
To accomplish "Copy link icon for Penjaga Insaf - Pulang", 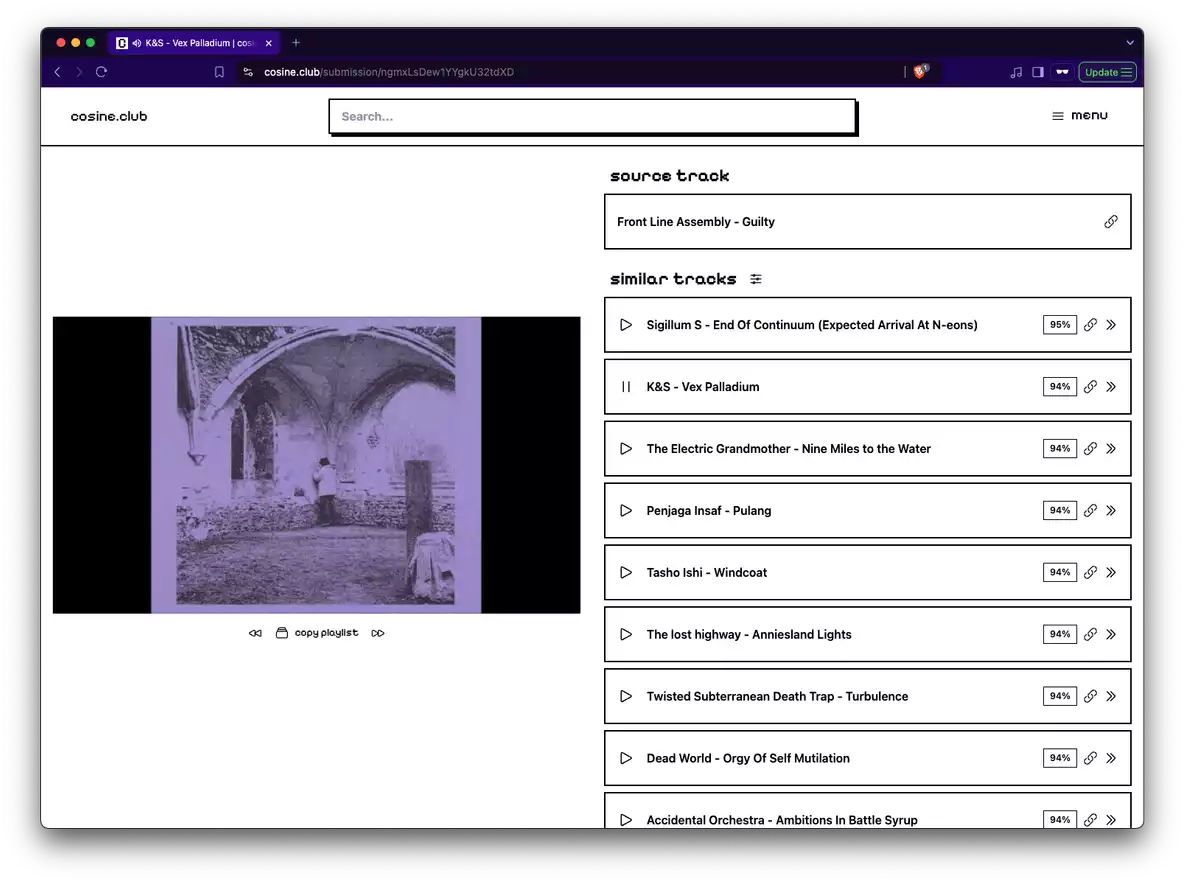I will [x=1090, y=511].
